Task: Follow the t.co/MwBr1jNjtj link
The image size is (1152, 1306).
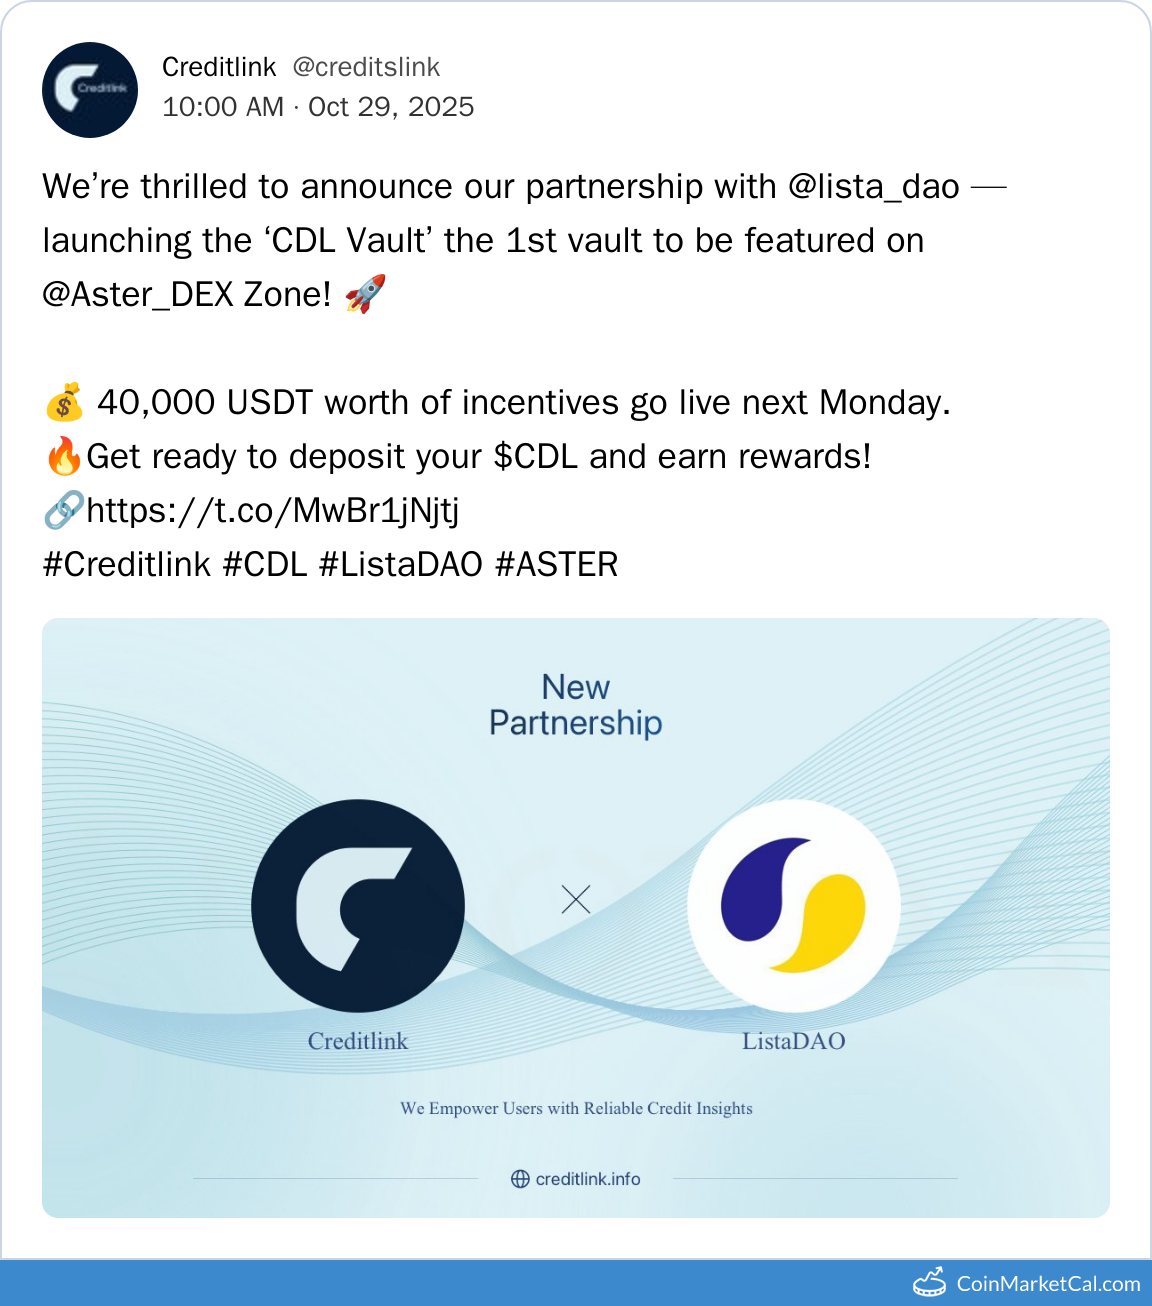Action: pyautogui.click(x=272, y=511)
